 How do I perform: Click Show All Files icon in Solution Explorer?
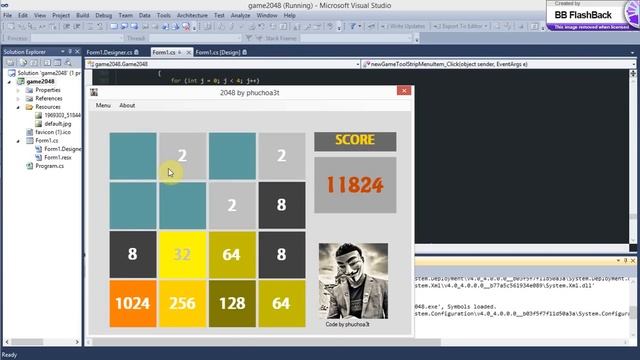[23, 63]
